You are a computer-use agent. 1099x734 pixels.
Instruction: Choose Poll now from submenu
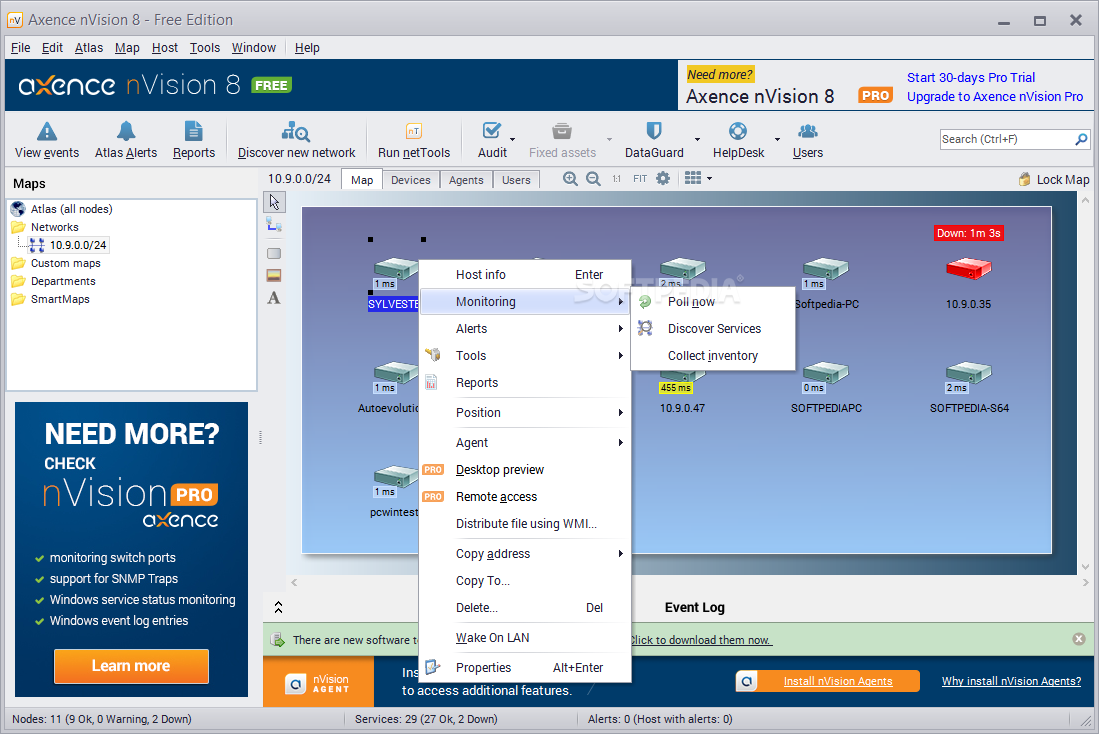click(713, 301)
